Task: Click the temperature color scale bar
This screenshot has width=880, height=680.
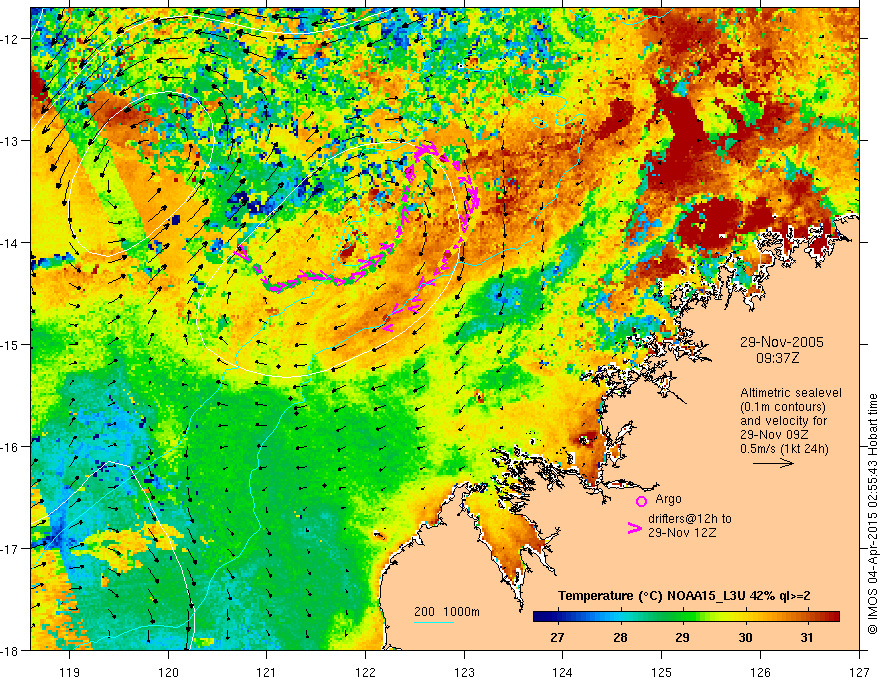Action: [x=686, y=617]
